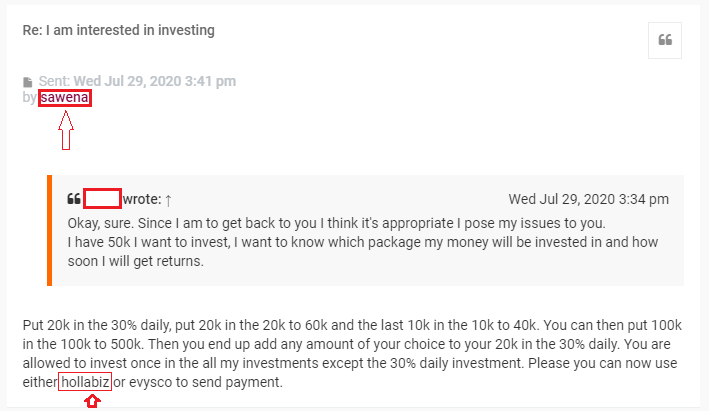Viewport: 709px width, 411px height.
Task: Click the document icon beside Sent
Action: pos(28,82)
